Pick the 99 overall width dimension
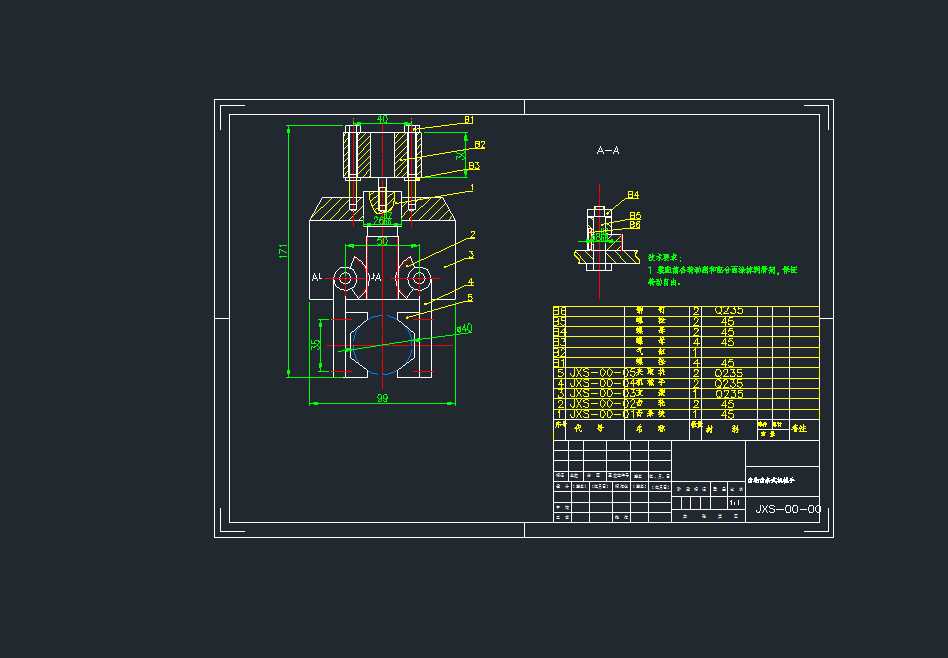The image size is (948, 658). (382, 398)
